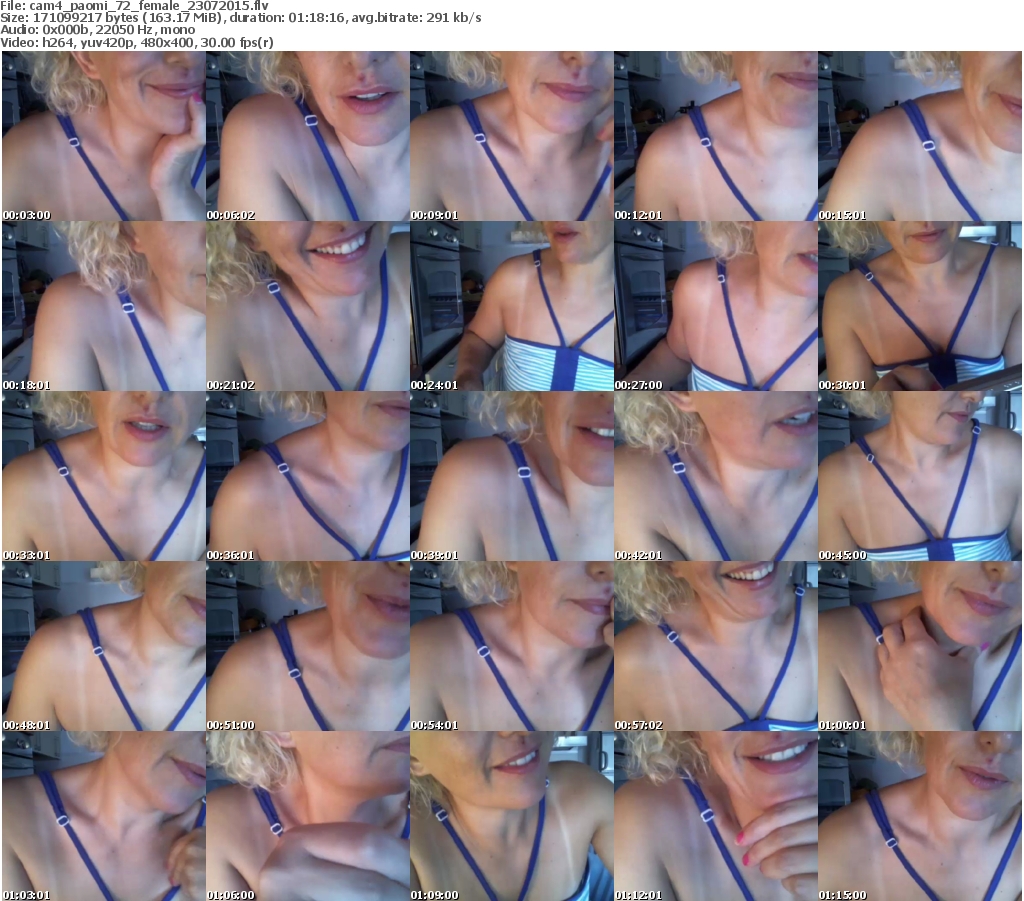1024x901 pixels.
Task: Select the thumbnail timestamped 00:33:01
Action: [104, 476]
